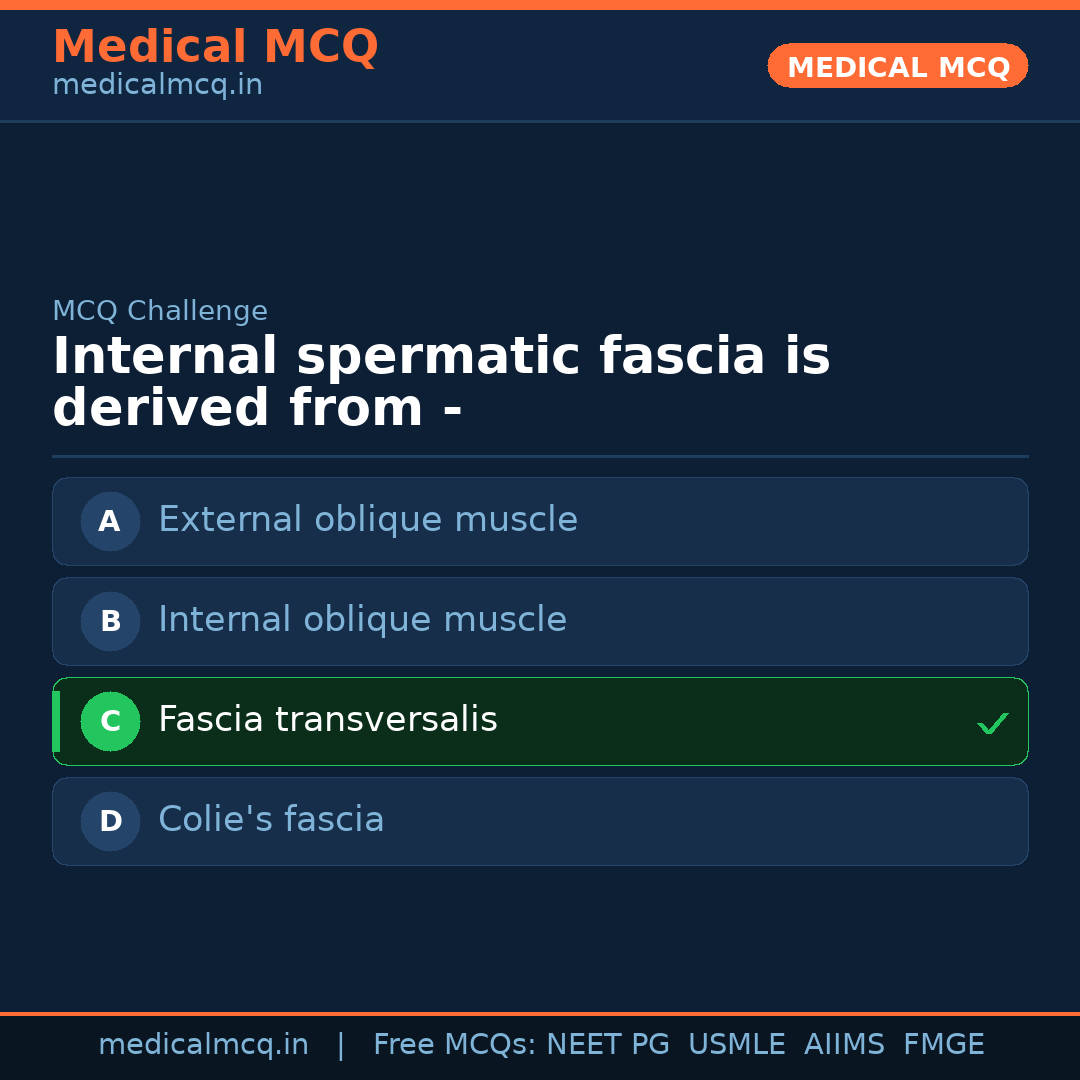Click the Internal spermatic fascia question text
Screen dimensions: 1080x1080
(x=441, y=383)
